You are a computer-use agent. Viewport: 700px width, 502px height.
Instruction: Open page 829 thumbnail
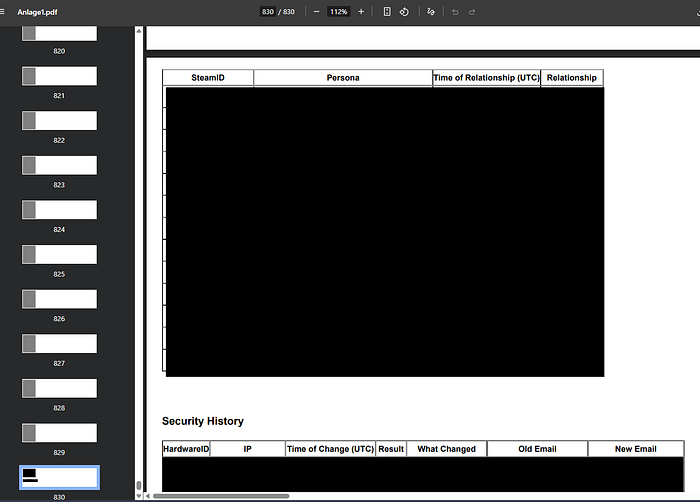coord(59,433)
